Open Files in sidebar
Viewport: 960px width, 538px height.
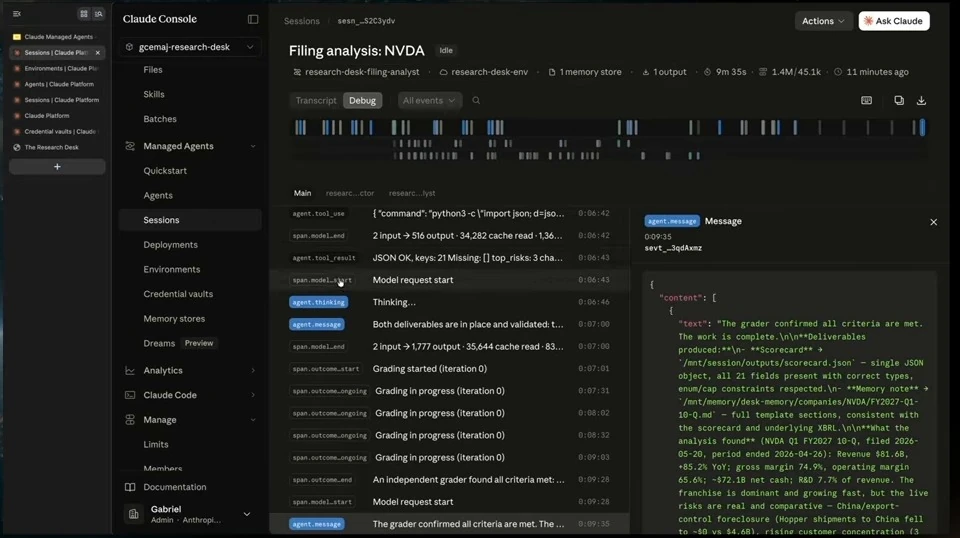tap(152, 70)
